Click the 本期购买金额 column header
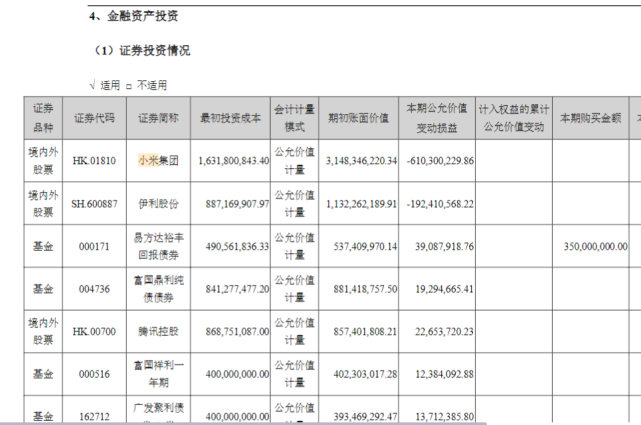 (x=590, y=118)
